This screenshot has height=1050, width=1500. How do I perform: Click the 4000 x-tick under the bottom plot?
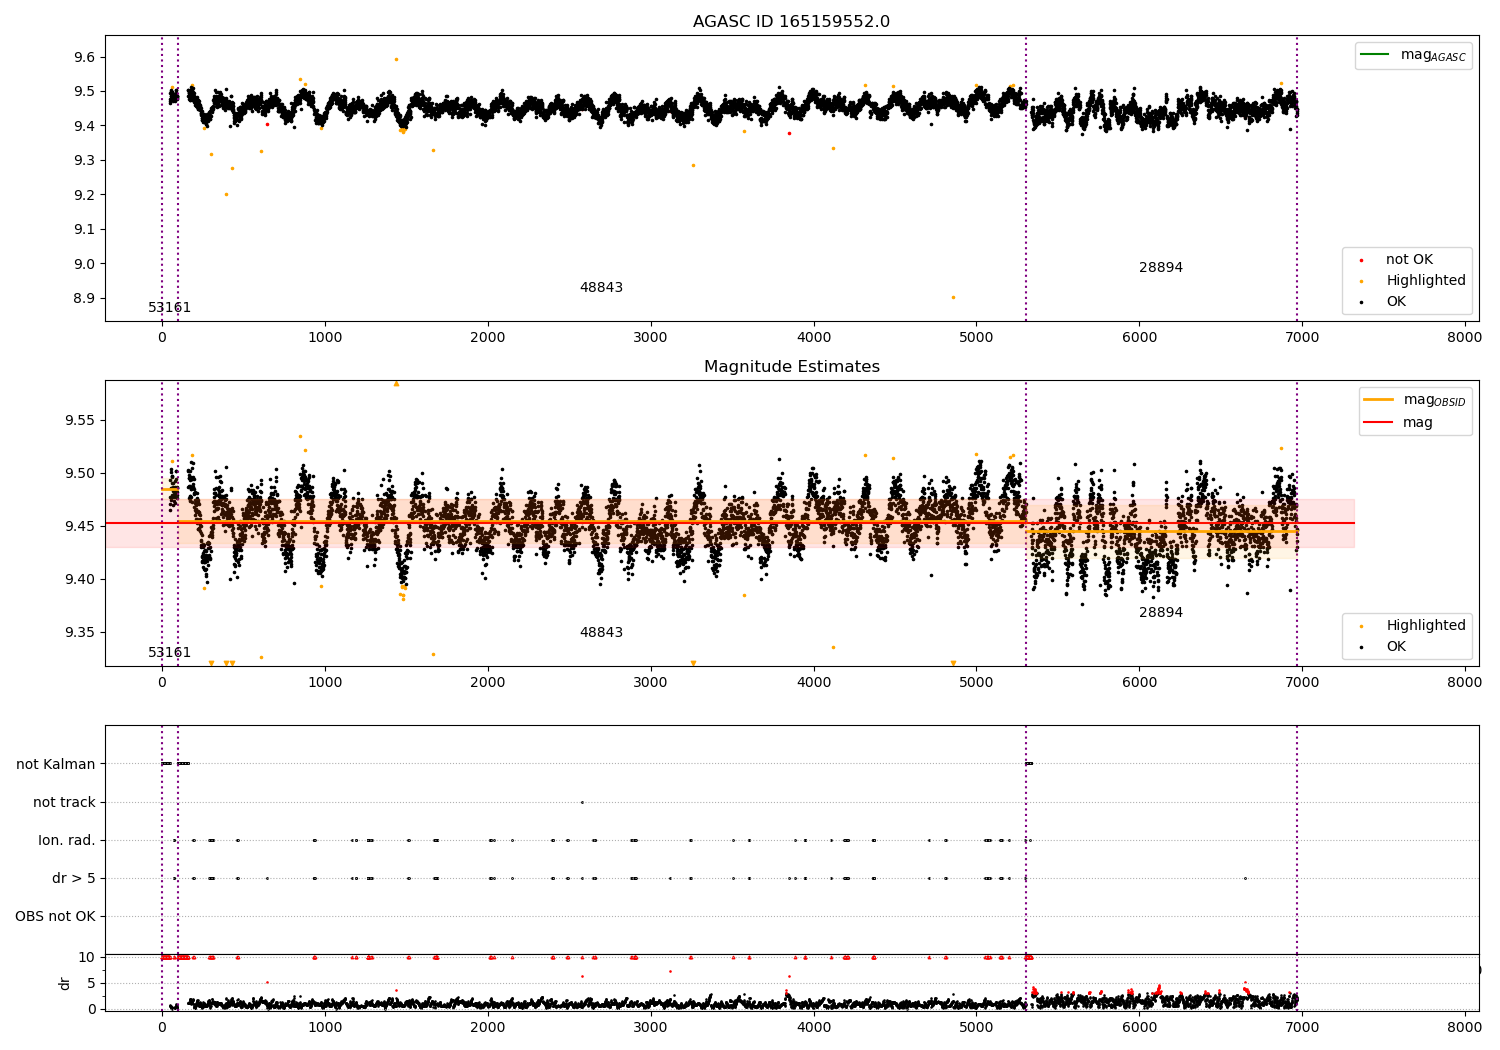[x=814, y=1028]
